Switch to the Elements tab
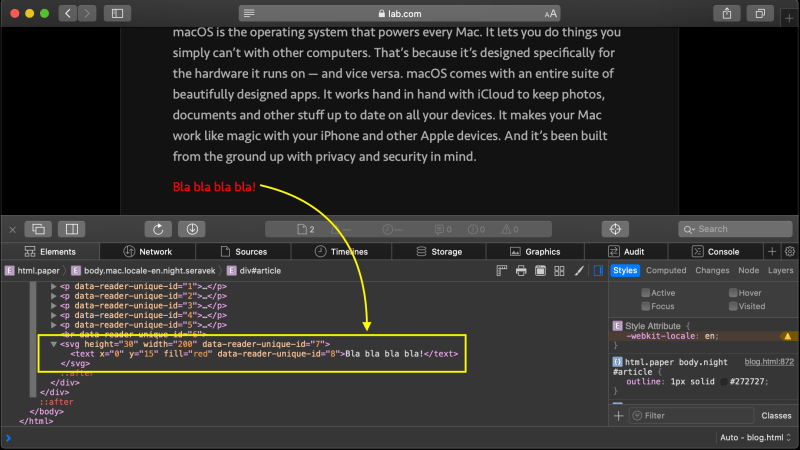Image resolution: width=800 pixels, height=450 pixels. pos(50,252)
